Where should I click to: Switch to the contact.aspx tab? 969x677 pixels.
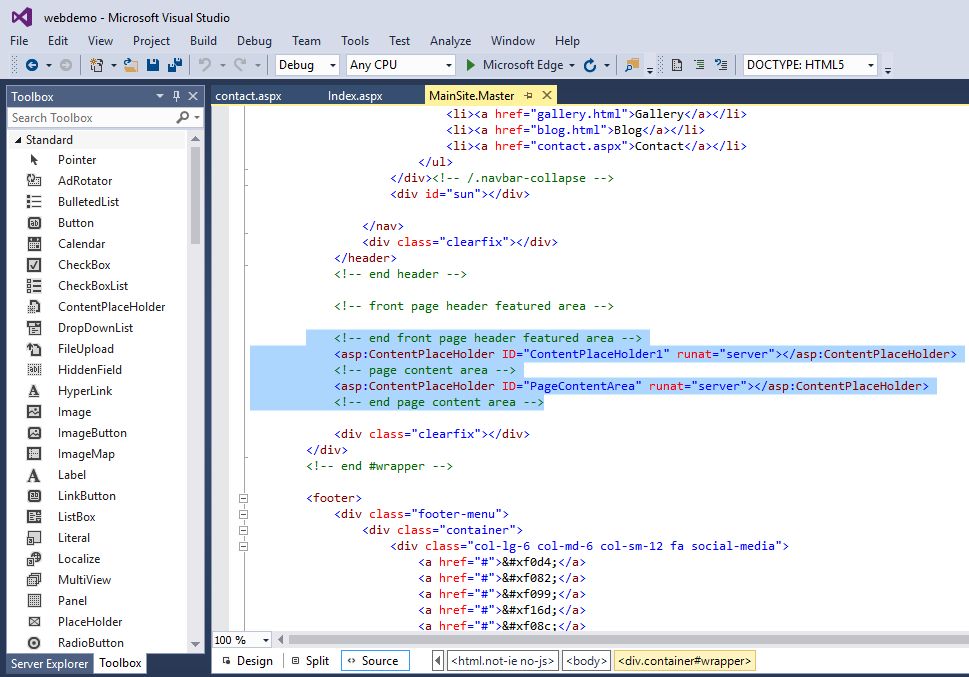pos(248,96)
